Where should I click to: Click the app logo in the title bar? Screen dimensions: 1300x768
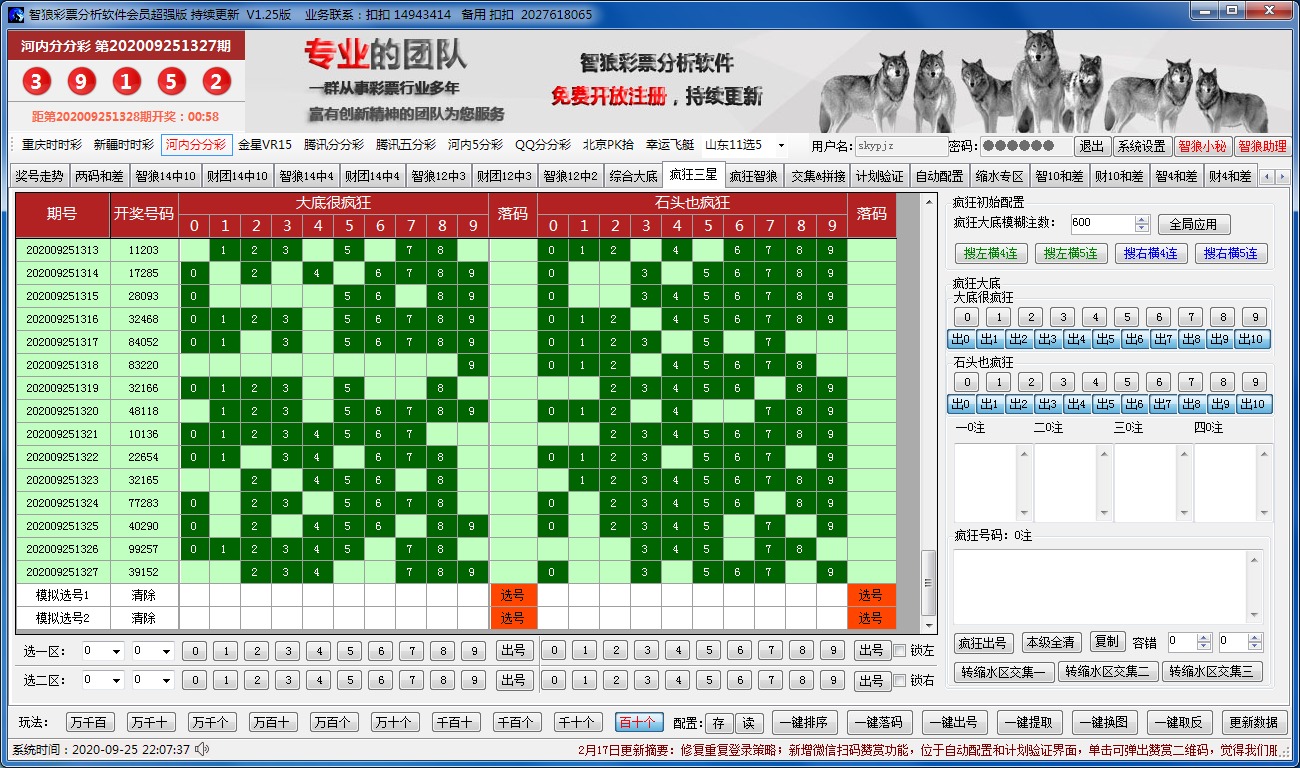pyautogui.click(x=15, y=14)
